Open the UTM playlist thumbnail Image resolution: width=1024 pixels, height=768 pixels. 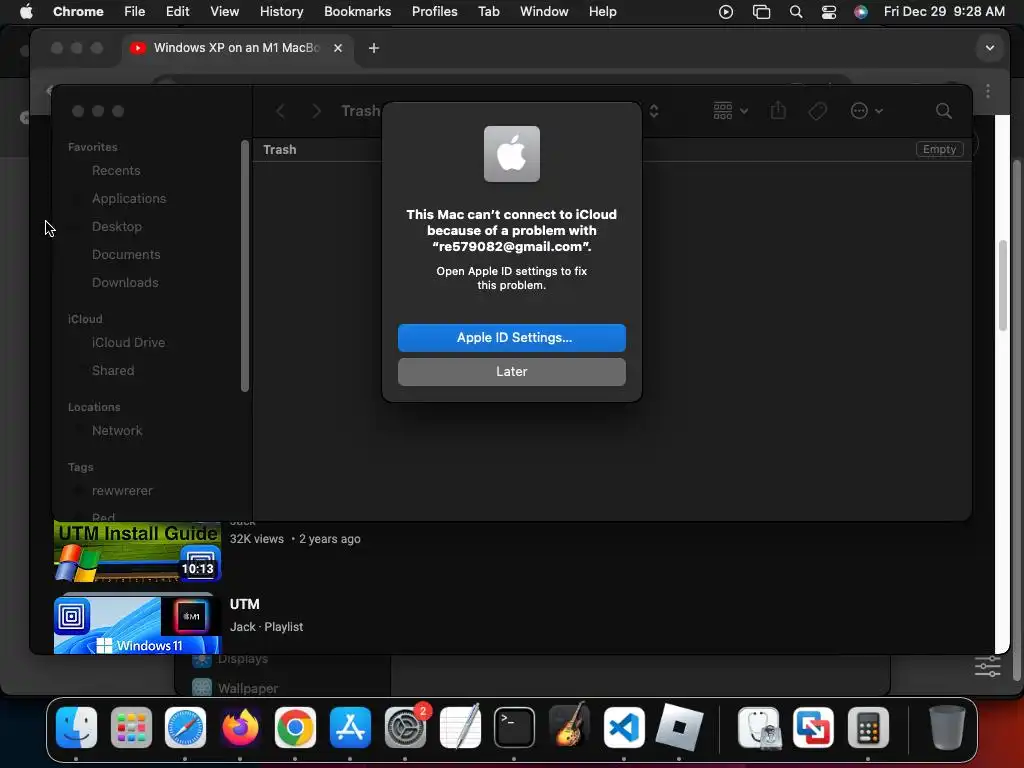coord(137,624)
